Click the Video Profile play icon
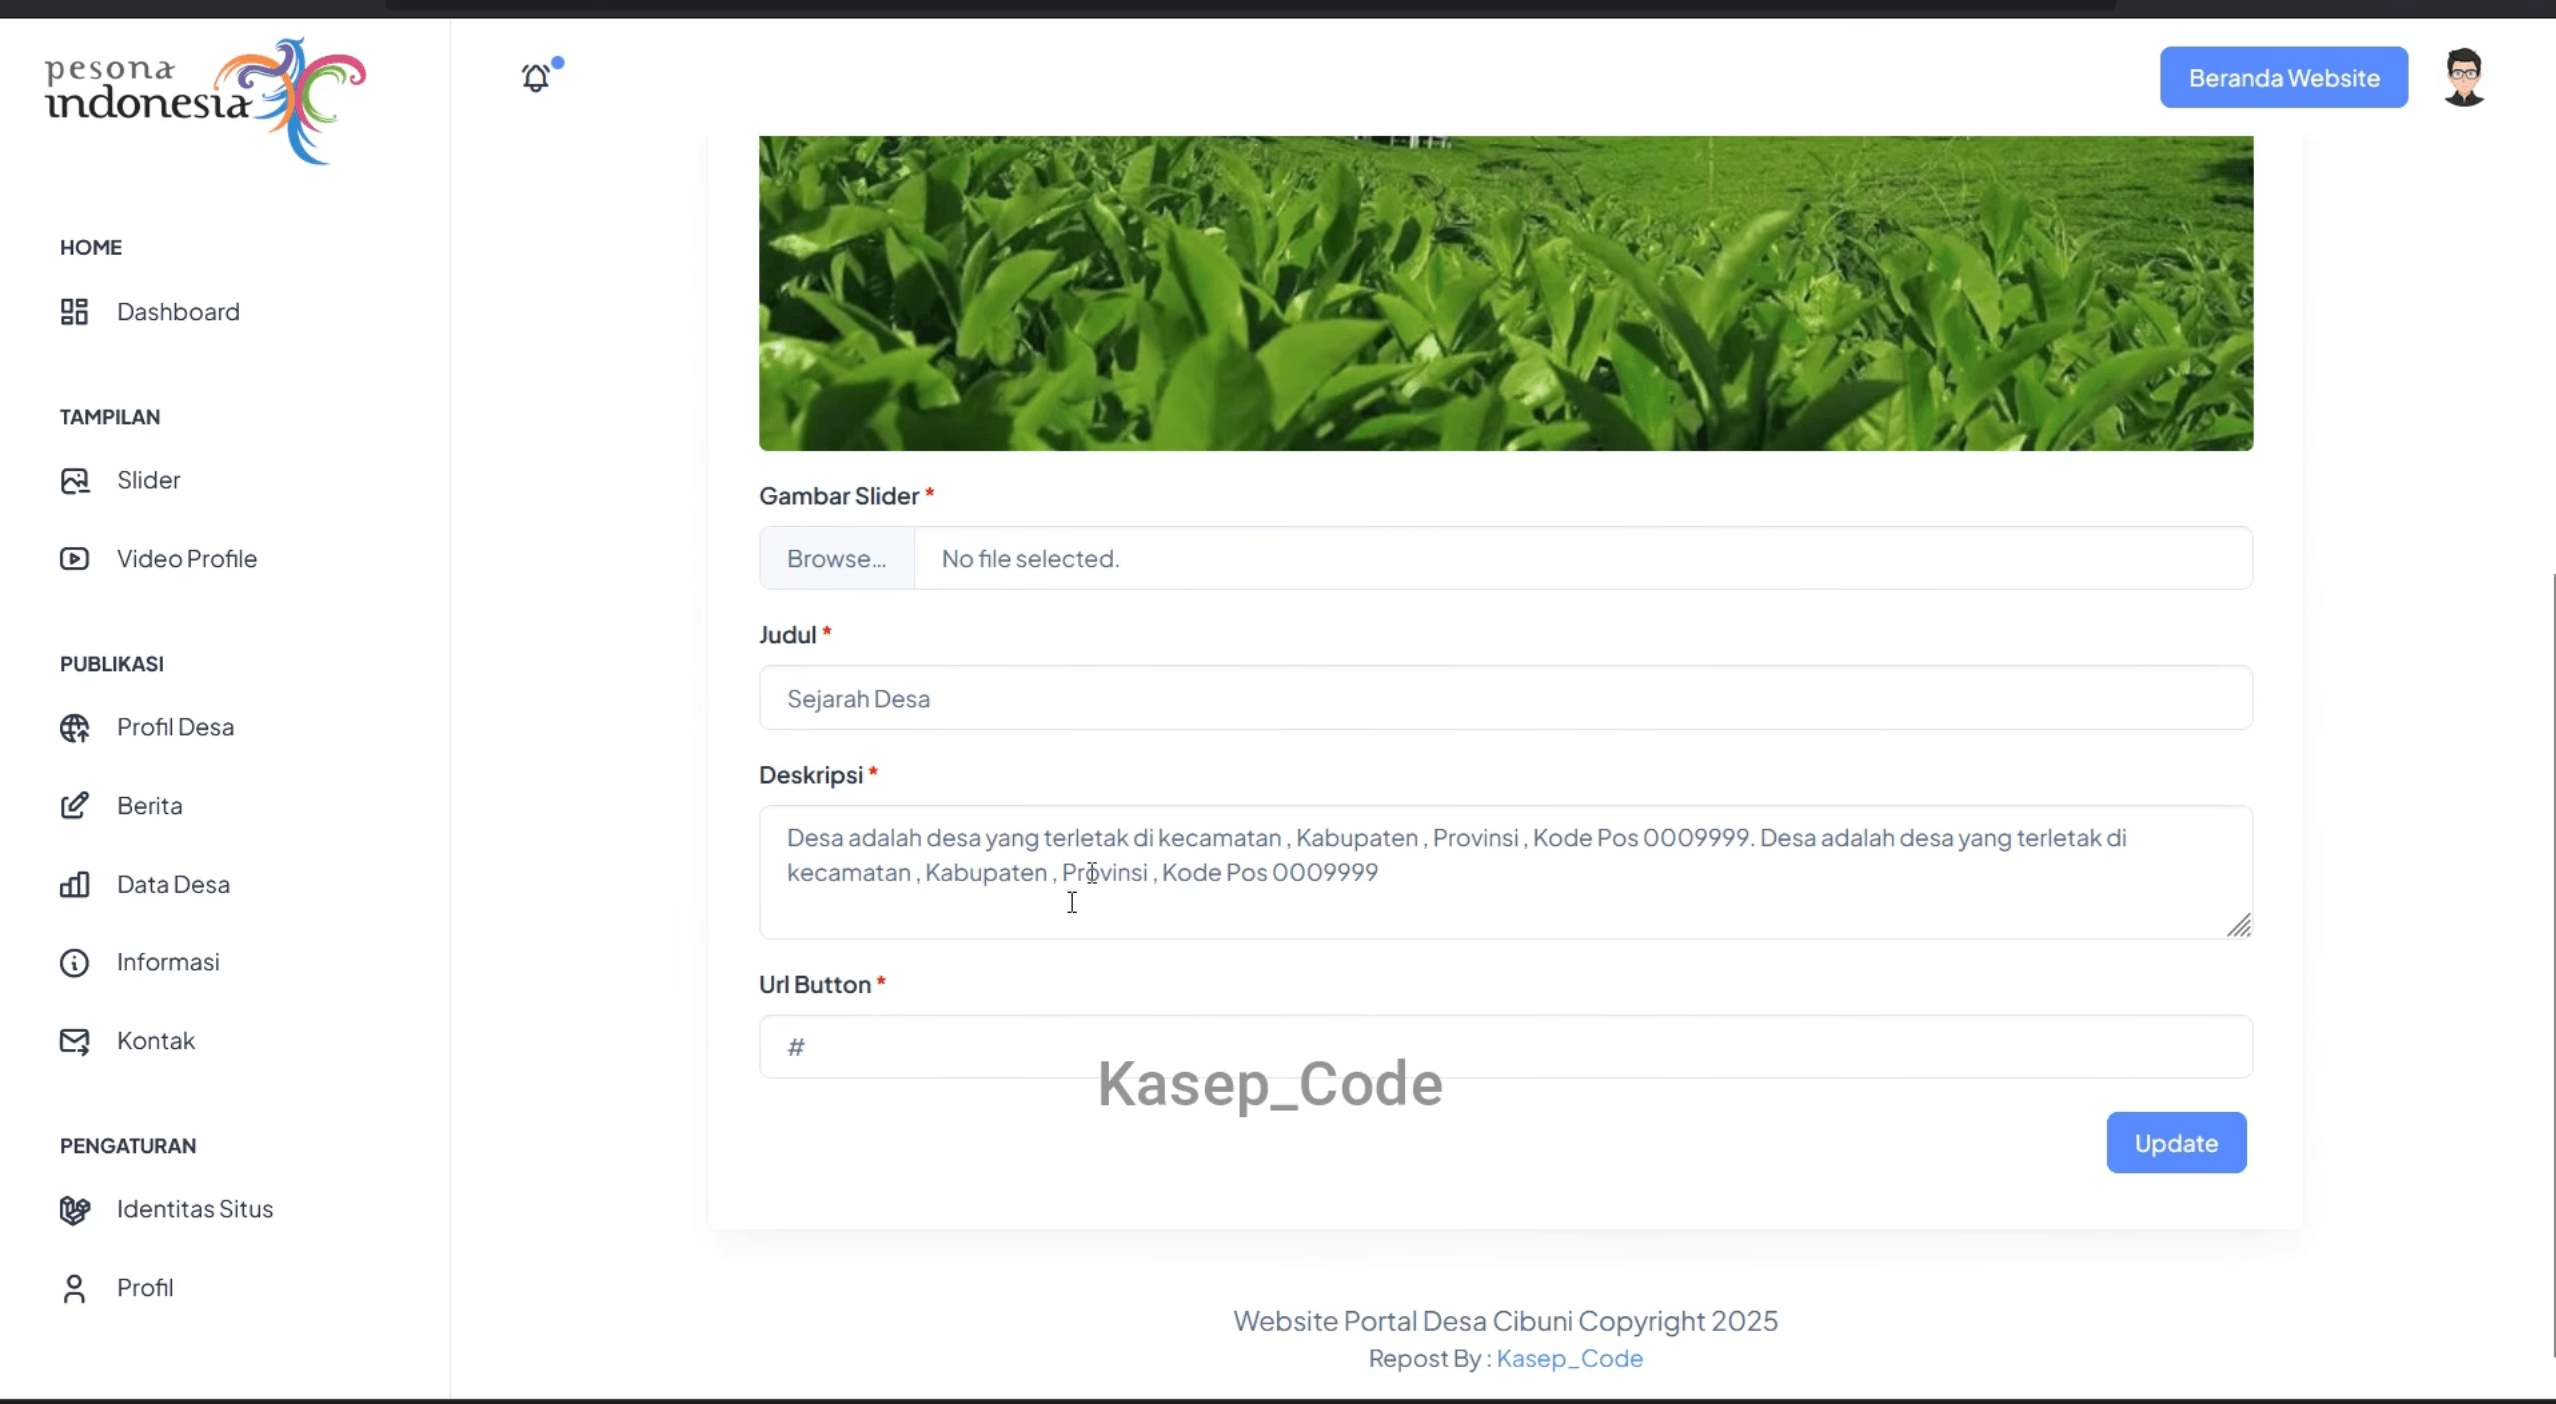2556x1404 pixels. (x=74, y=559)
